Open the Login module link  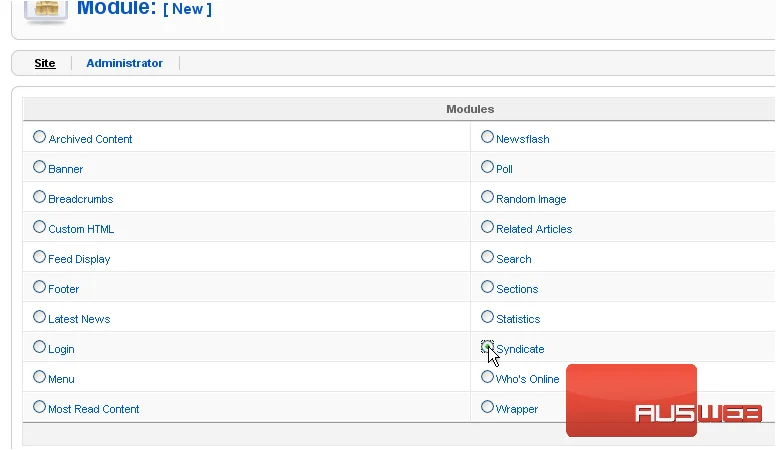coord(61,349)
